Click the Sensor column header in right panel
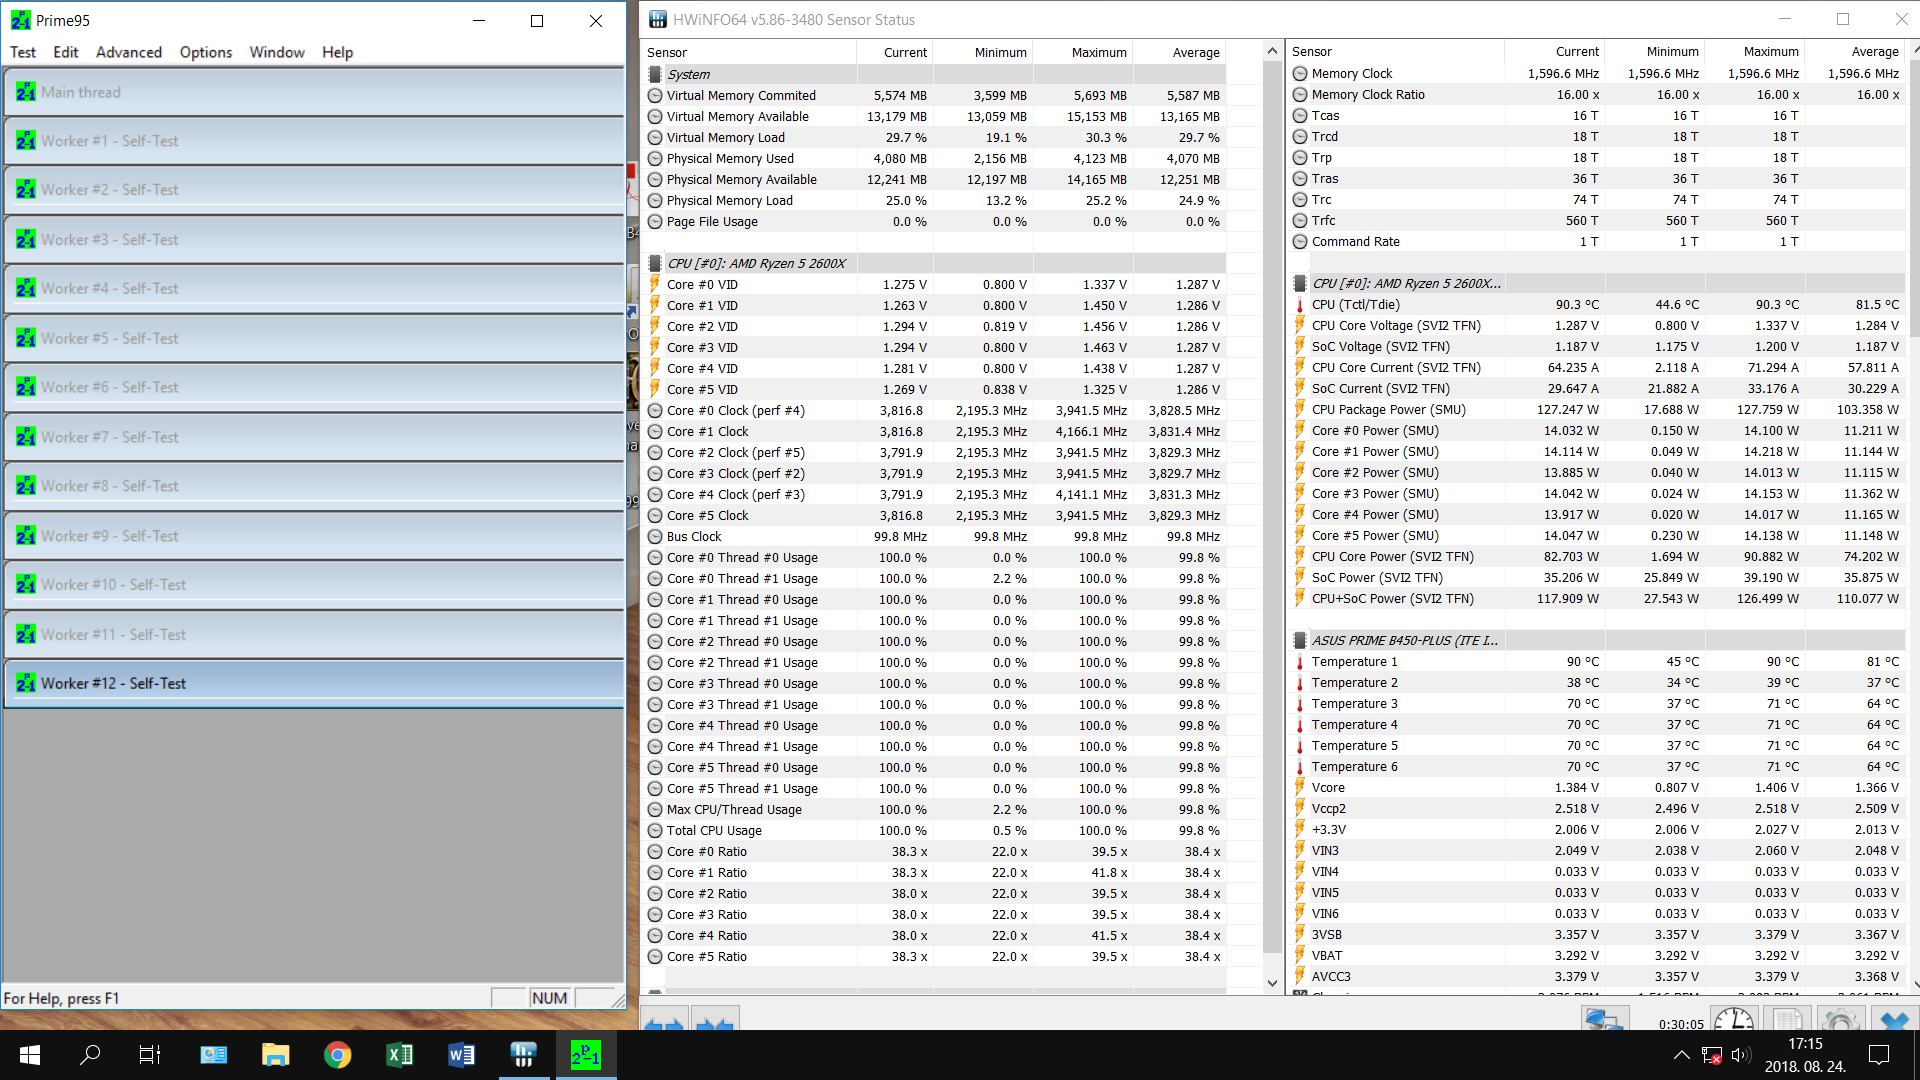The height and width of the screenshot is (1080, 1920). click(1396, 52)
